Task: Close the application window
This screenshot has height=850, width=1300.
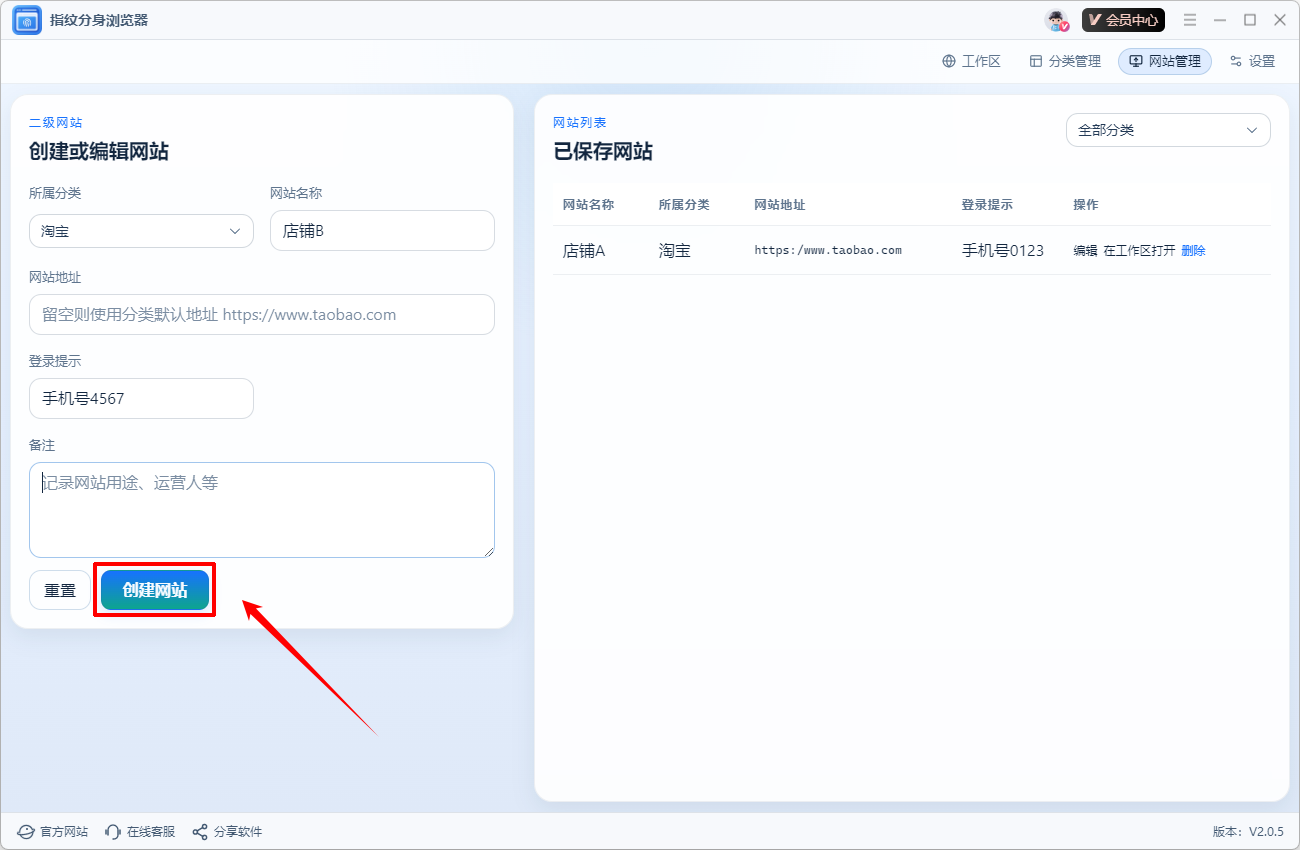Action: pos(1280,20)
